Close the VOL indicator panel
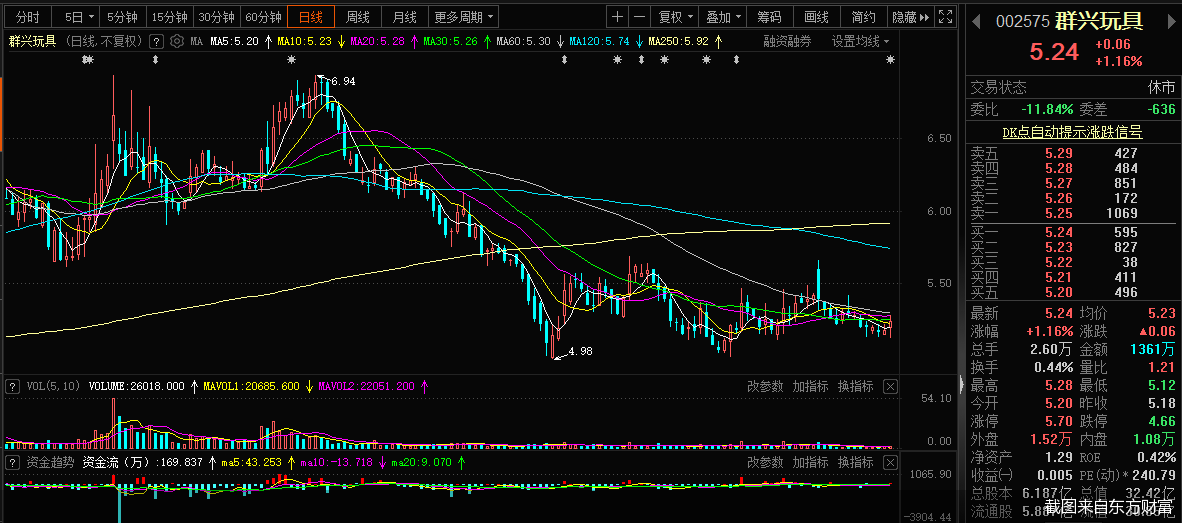Image resolution: width=1182 pixels, height=523 pixels. click(x=890, y=386)
